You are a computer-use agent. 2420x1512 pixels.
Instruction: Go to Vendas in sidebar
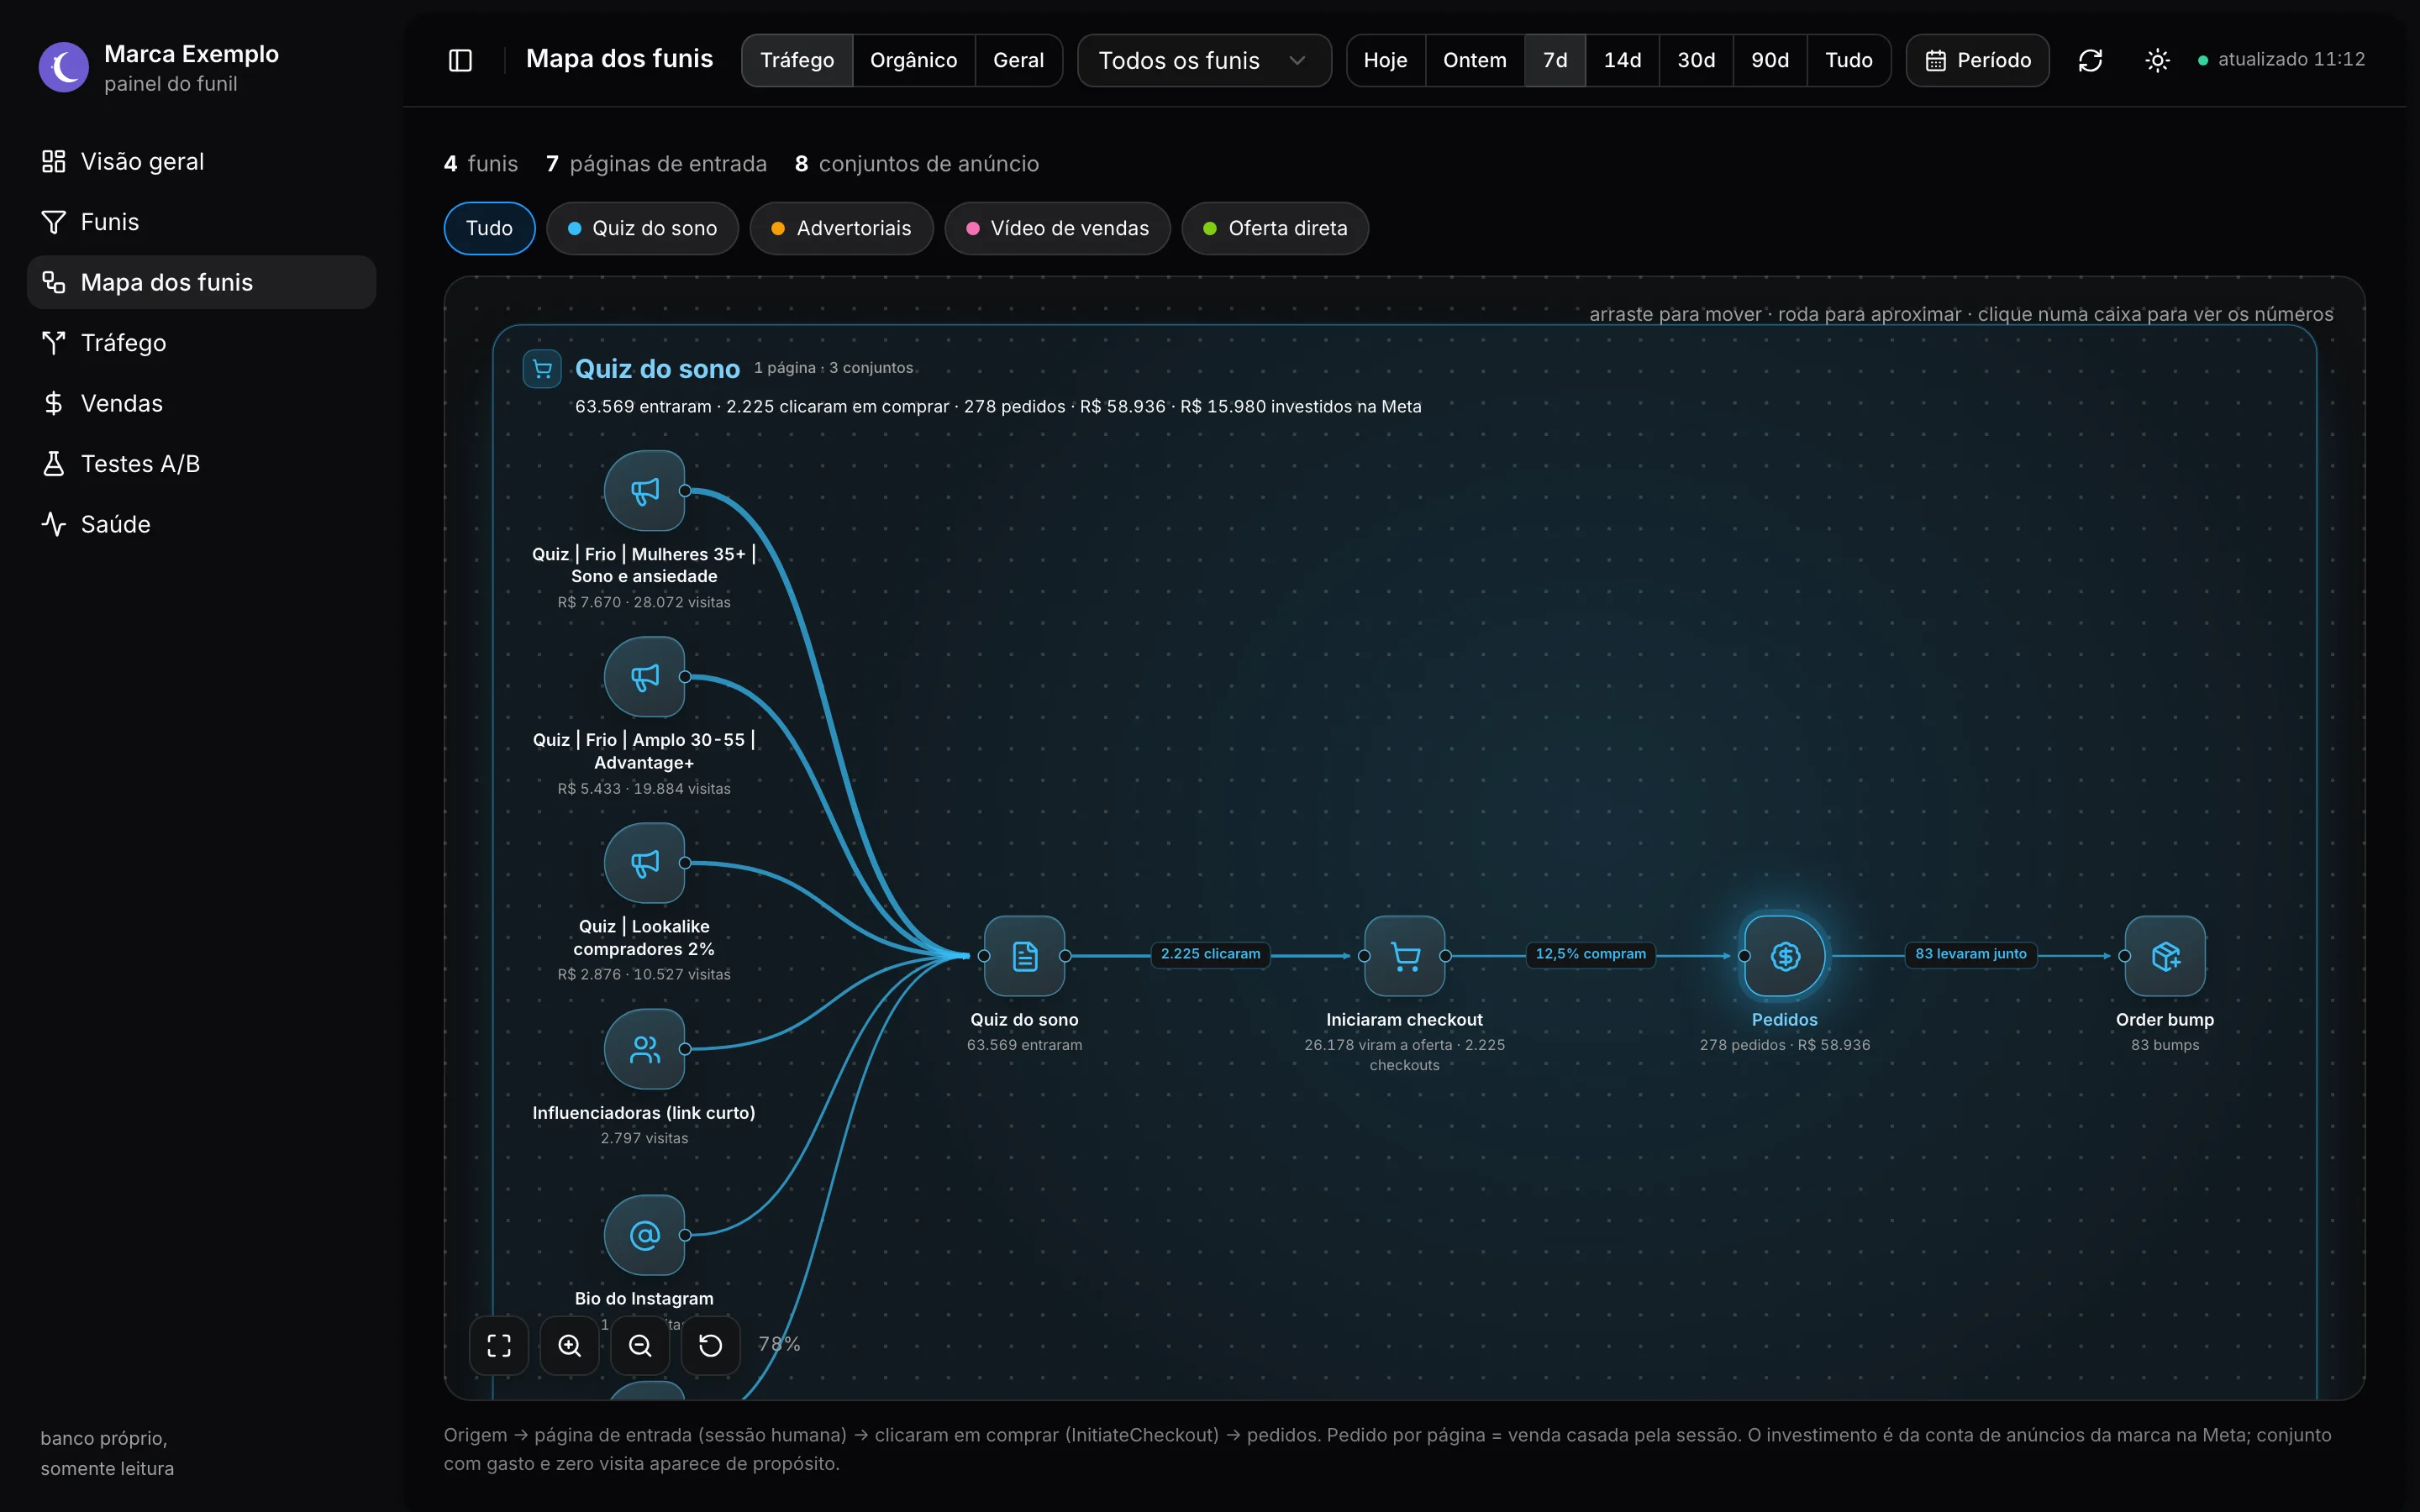click(x=201, y=403)
